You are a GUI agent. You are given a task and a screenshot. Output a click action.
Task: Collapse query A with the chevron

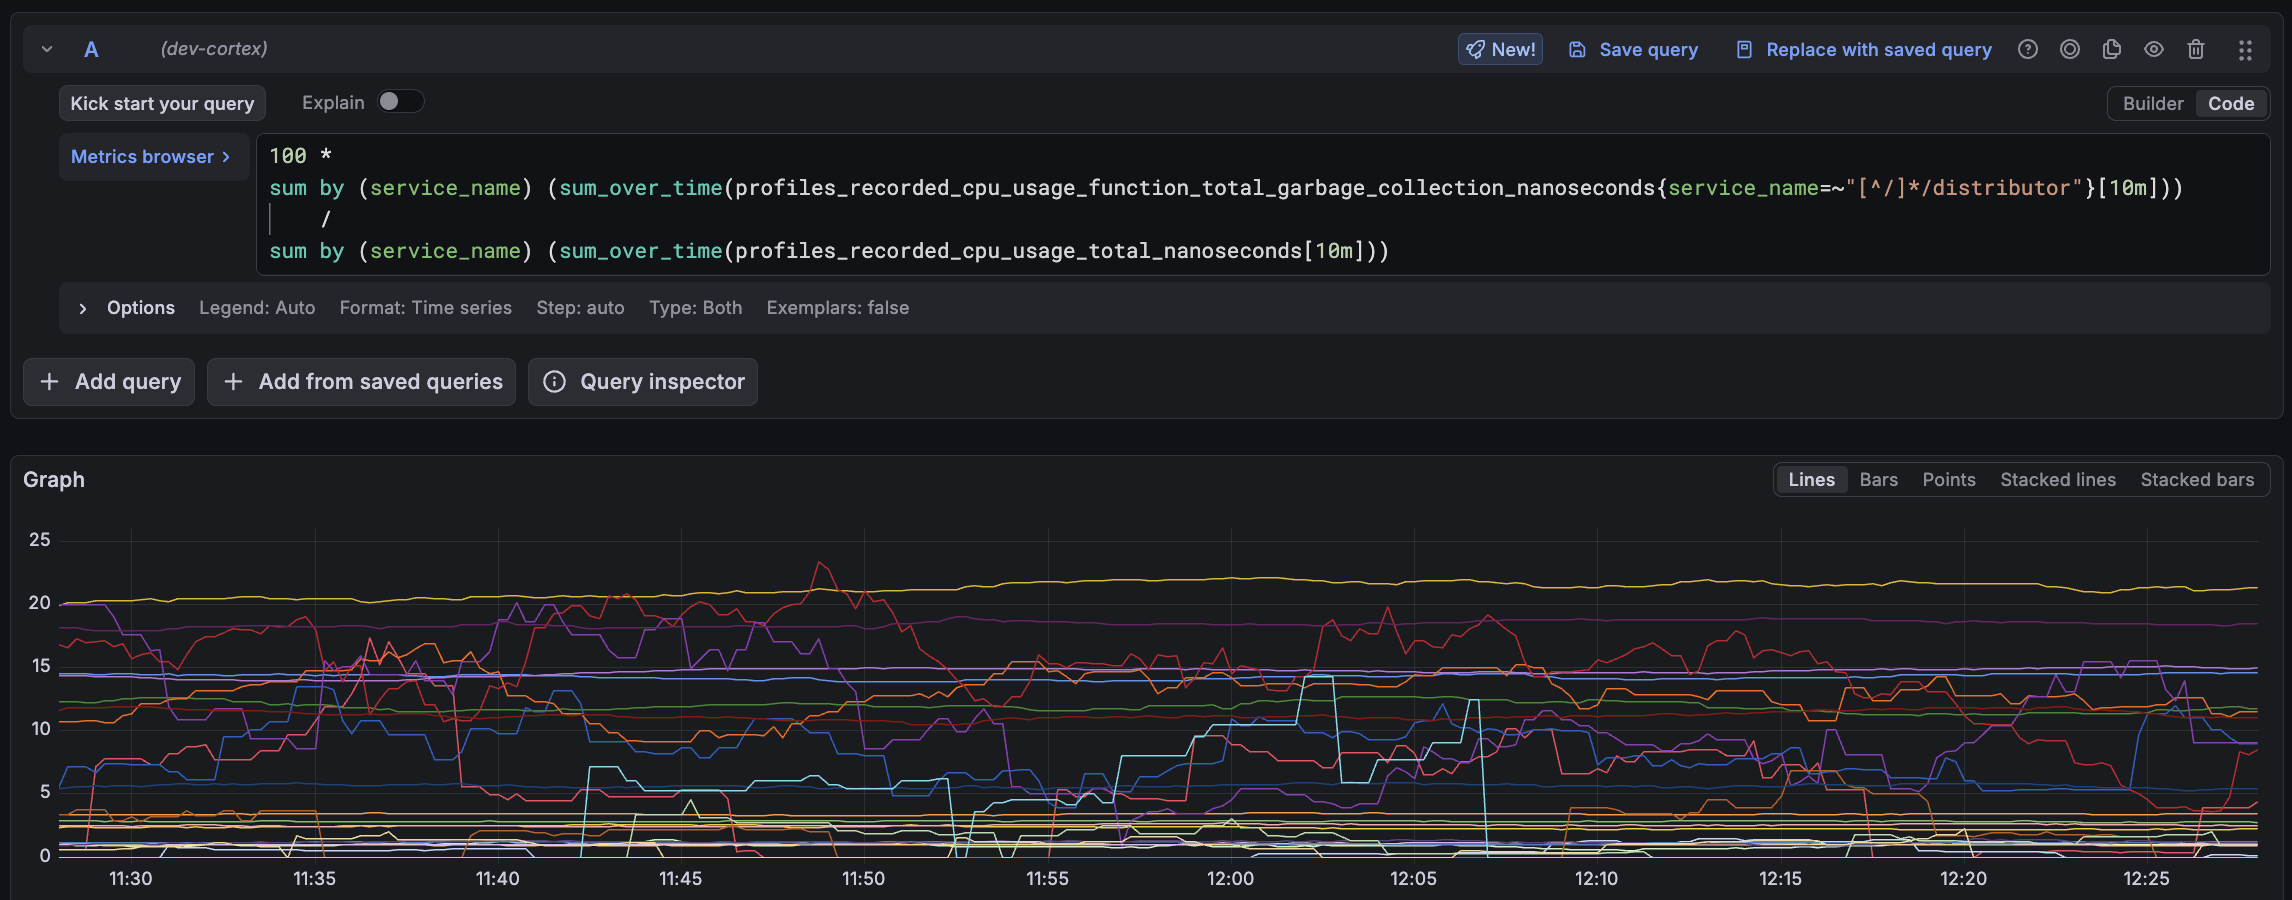(x=46, y=48)
